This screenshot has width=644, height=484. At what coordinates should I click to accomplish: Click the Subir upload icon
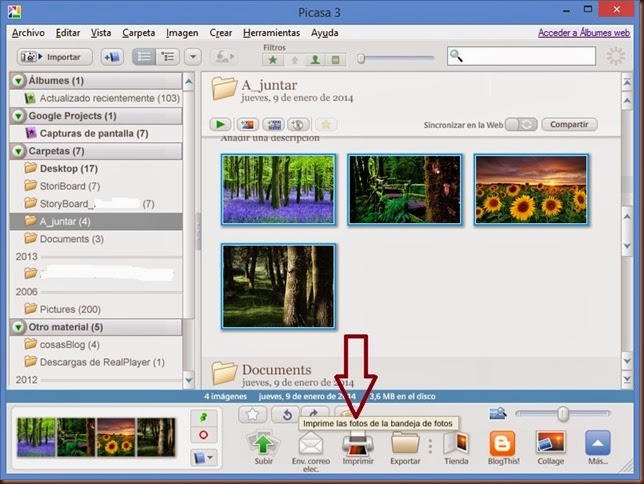coord(263,447)
